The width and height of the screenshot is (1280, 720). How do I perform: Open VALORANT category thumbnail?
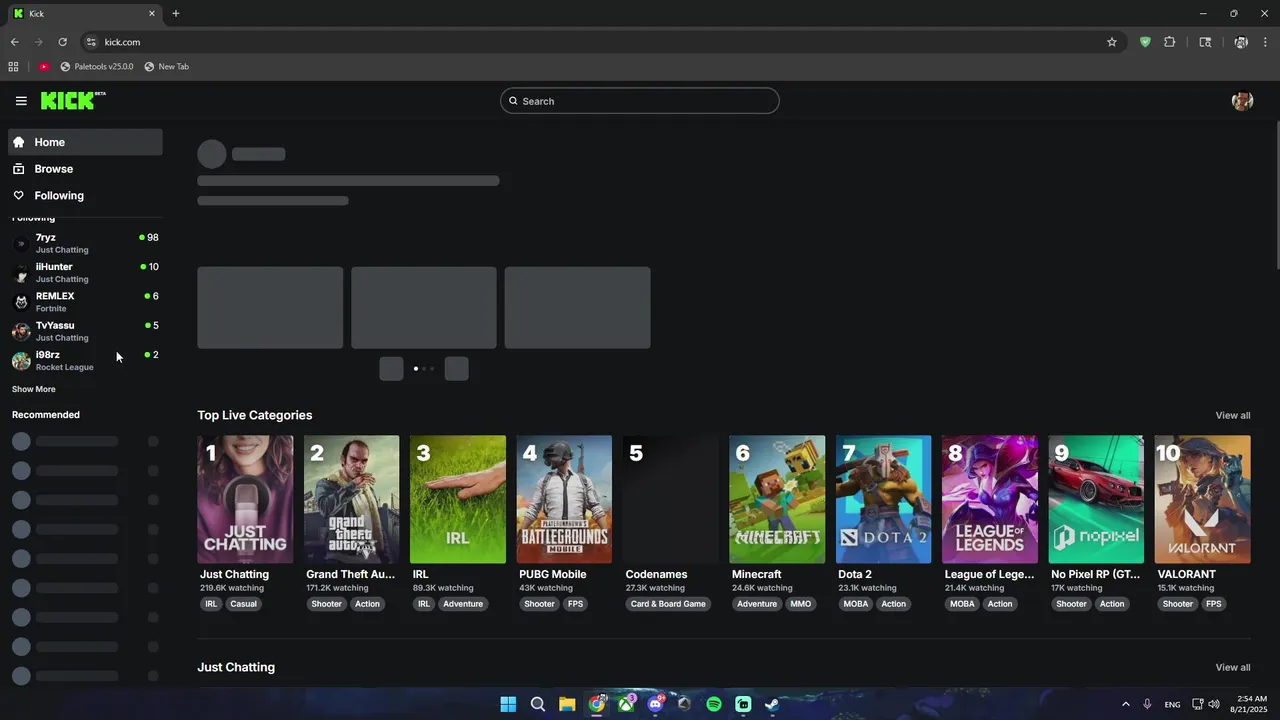coord(1202,499)
